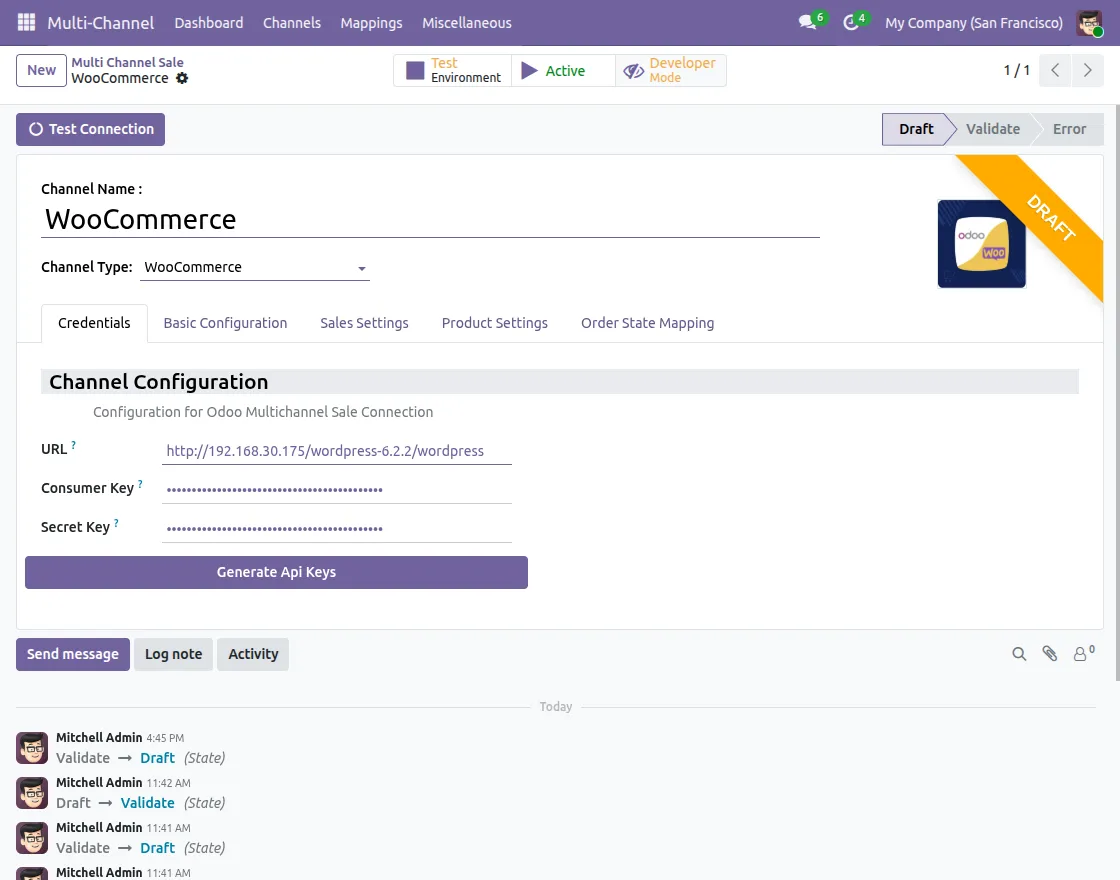Open Mitchell Admin user avatar menu
1120x880 pixels.
pos(1090,23)
